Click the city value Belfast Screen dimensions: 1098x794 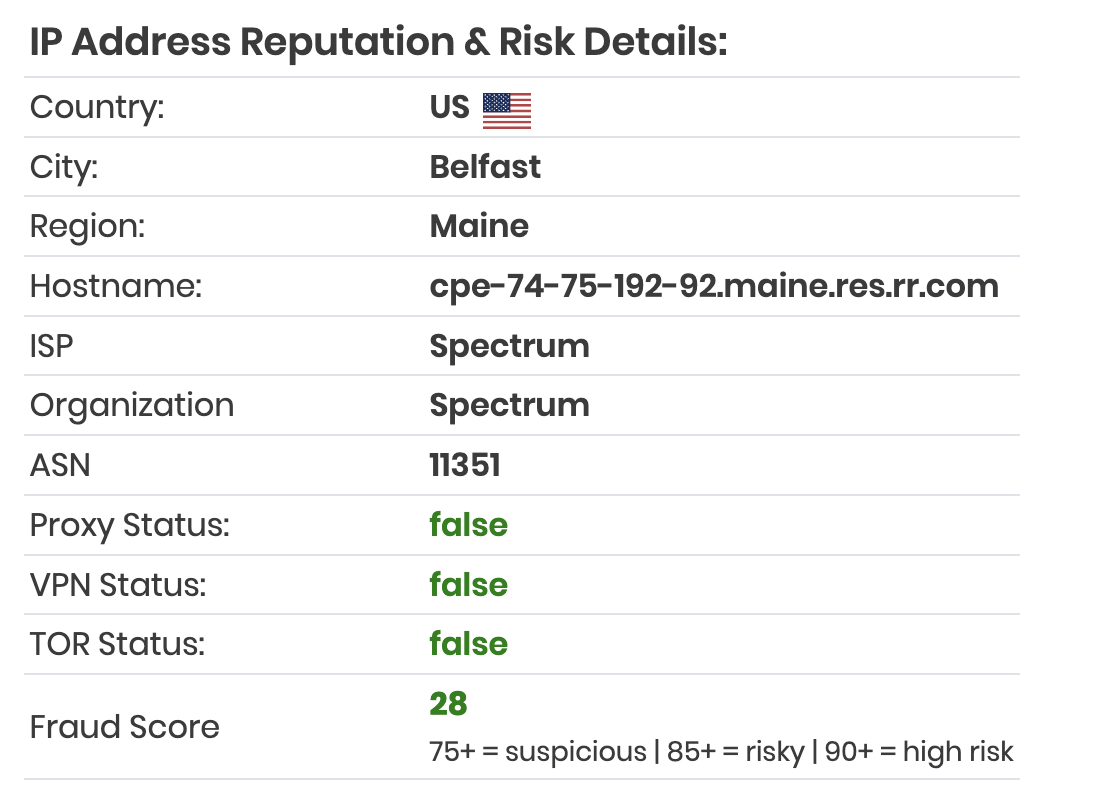tap(485, 167)
